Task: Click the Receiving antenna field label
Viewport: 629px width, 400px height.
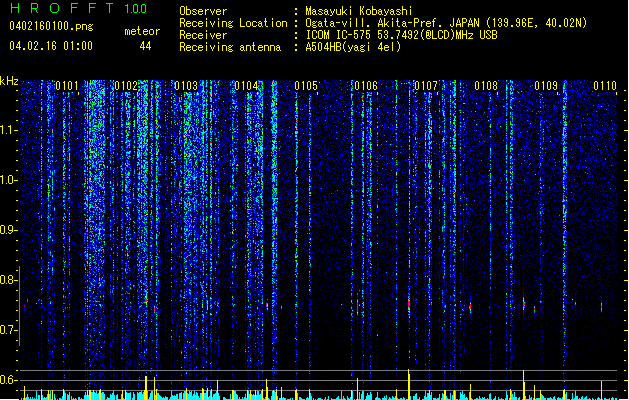Action: [x=230, y=47]
